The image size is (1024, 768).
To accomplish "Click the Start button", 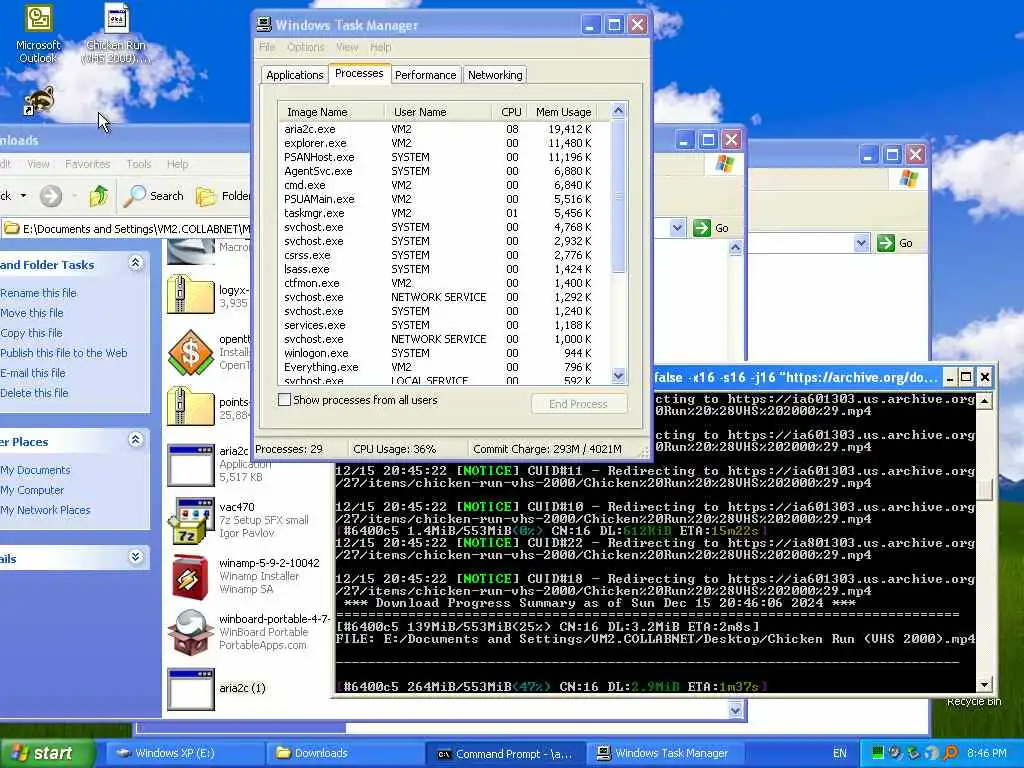I will (46, 753).
